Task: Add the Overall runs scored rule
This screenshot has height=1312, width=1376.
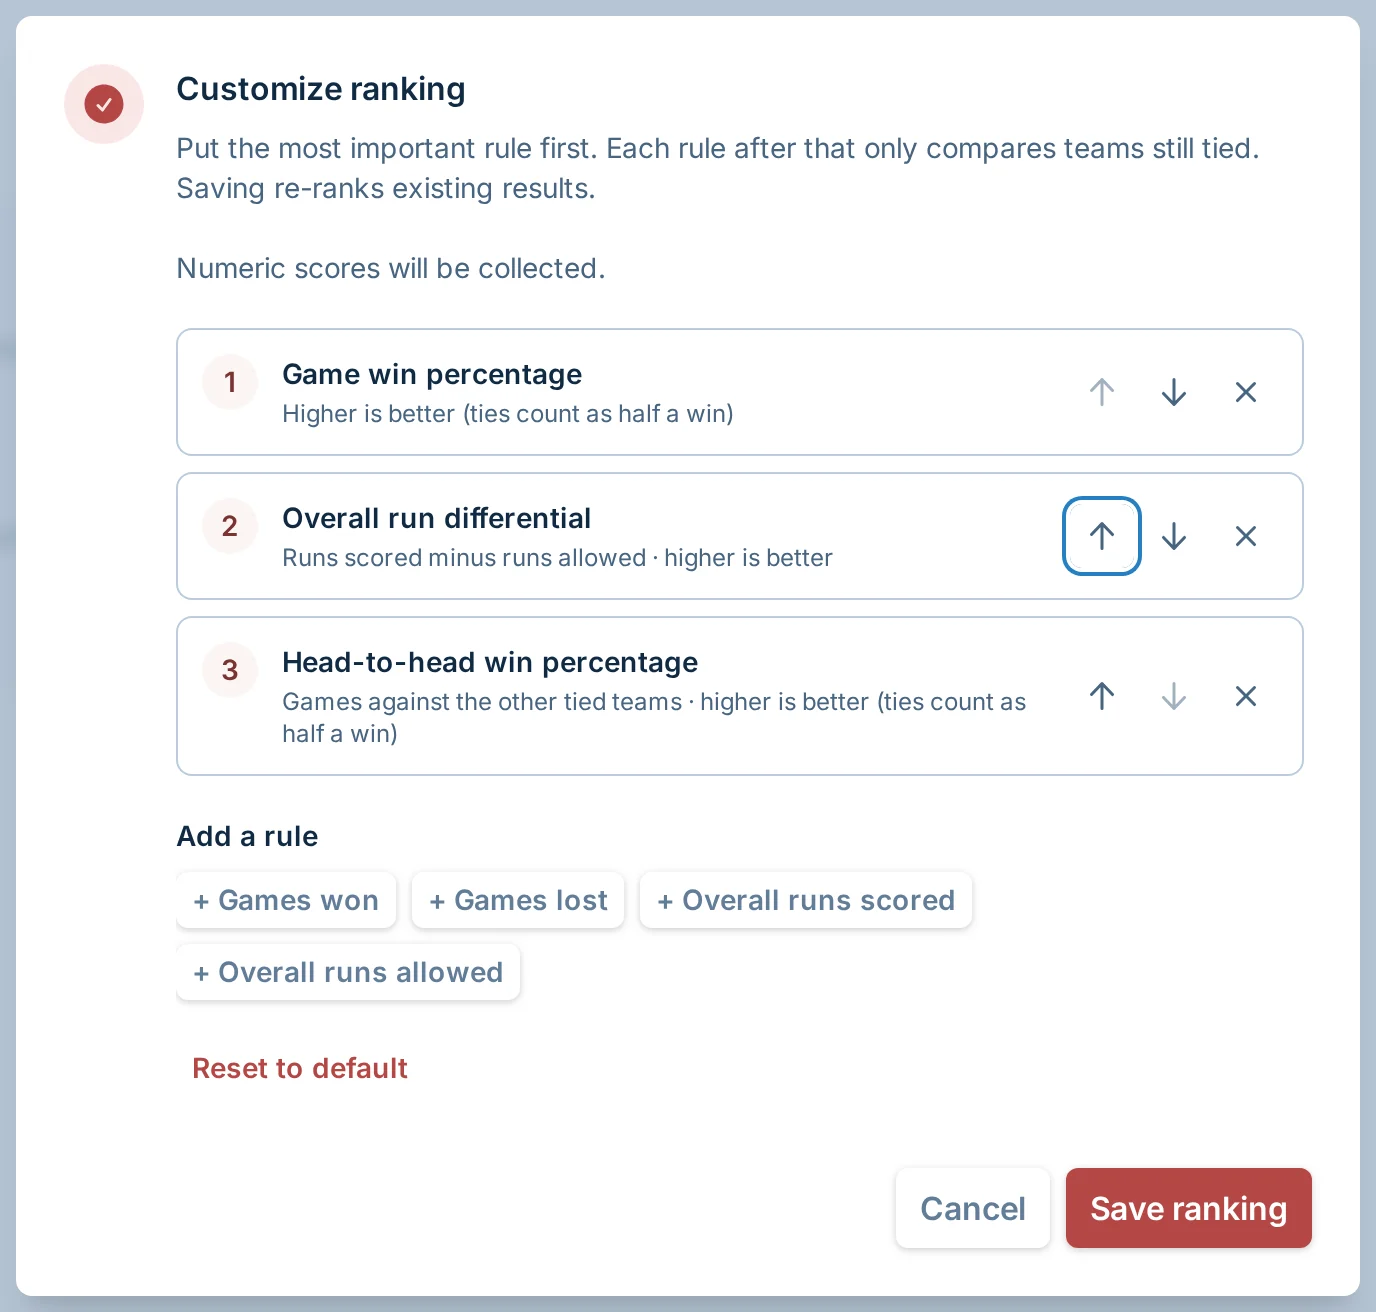Action: pos(806,900)
